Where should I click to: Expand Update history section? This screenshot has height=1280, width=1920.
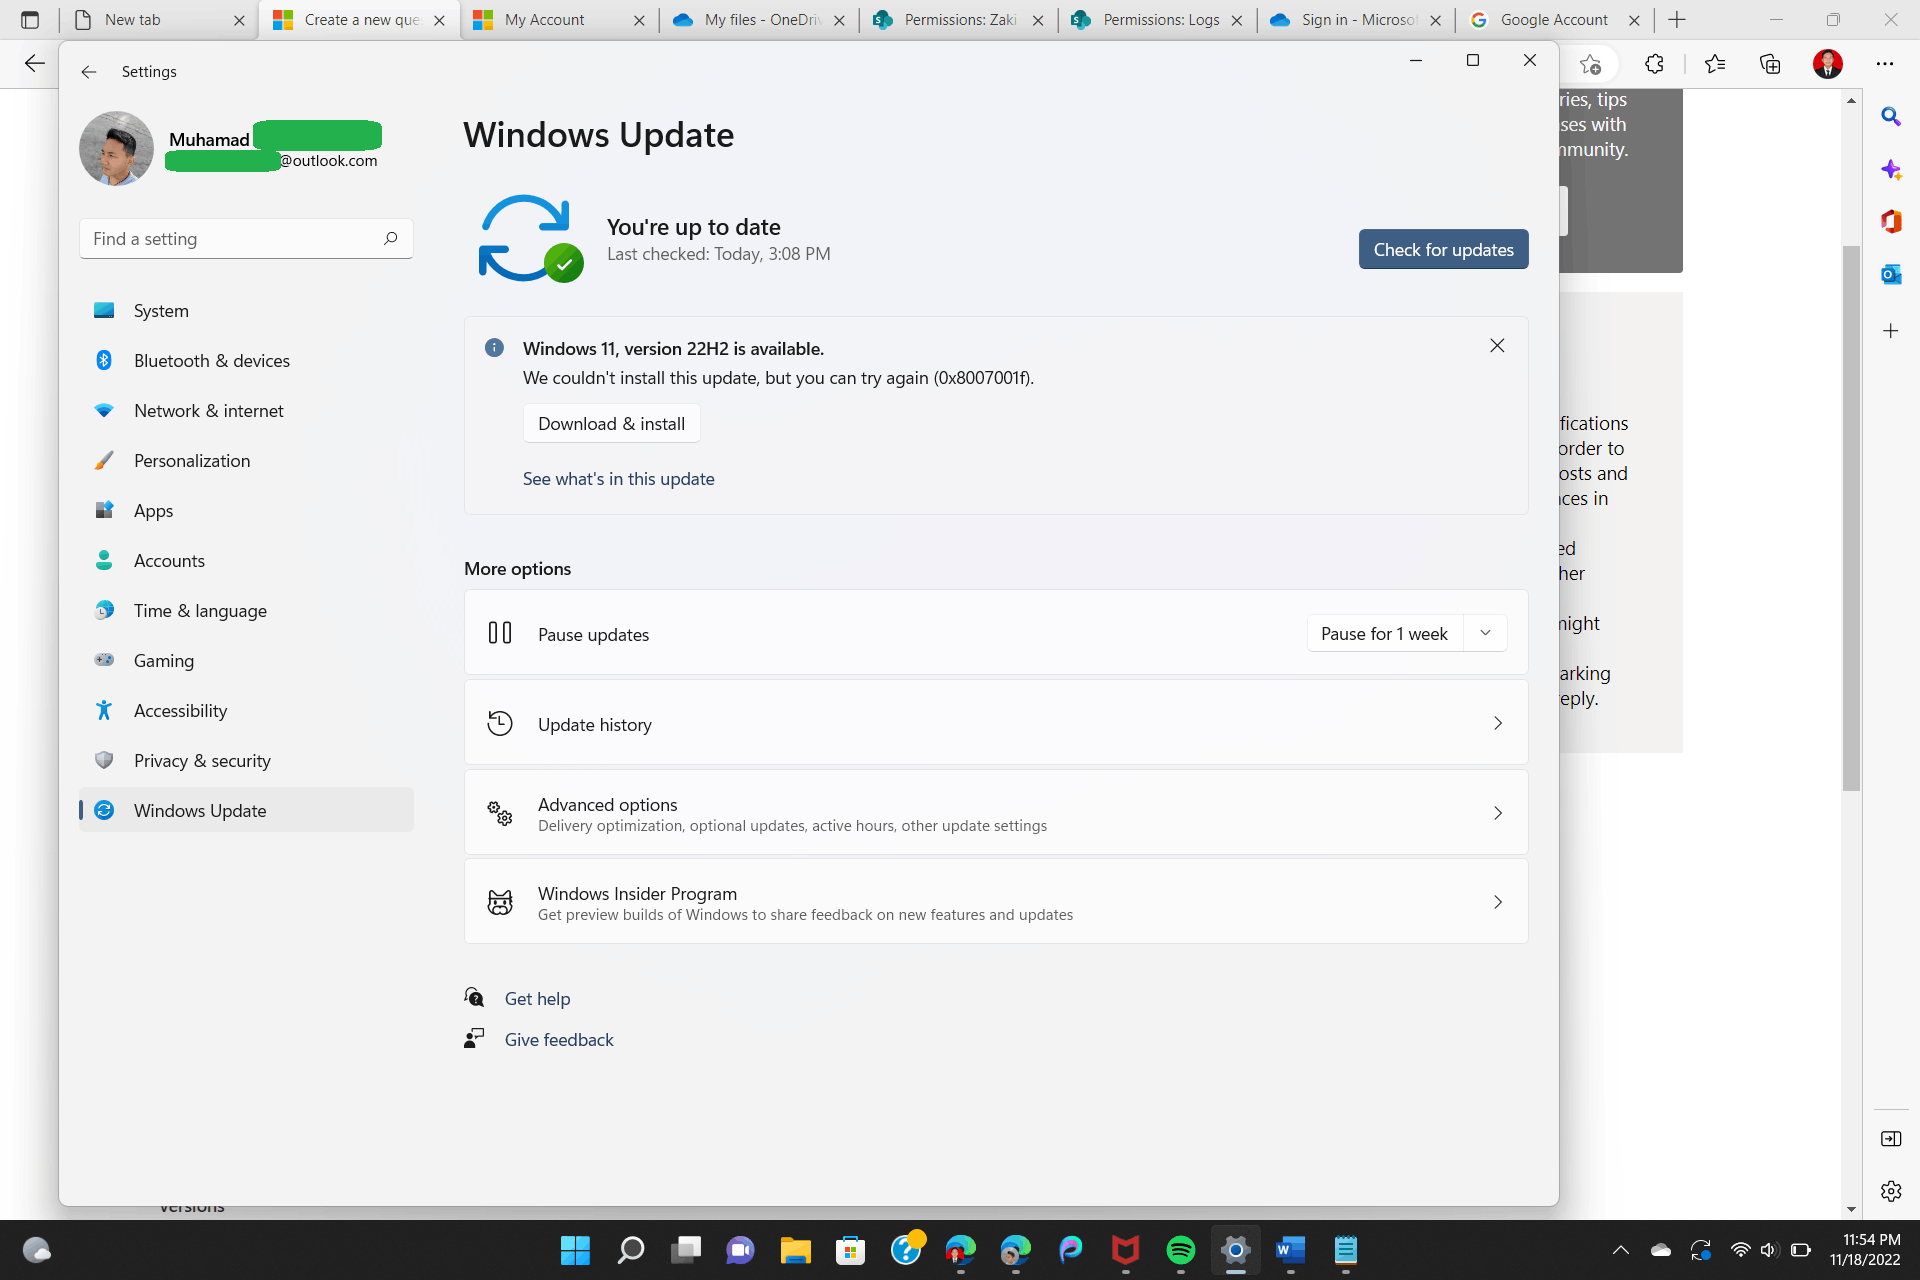[996, 723]
